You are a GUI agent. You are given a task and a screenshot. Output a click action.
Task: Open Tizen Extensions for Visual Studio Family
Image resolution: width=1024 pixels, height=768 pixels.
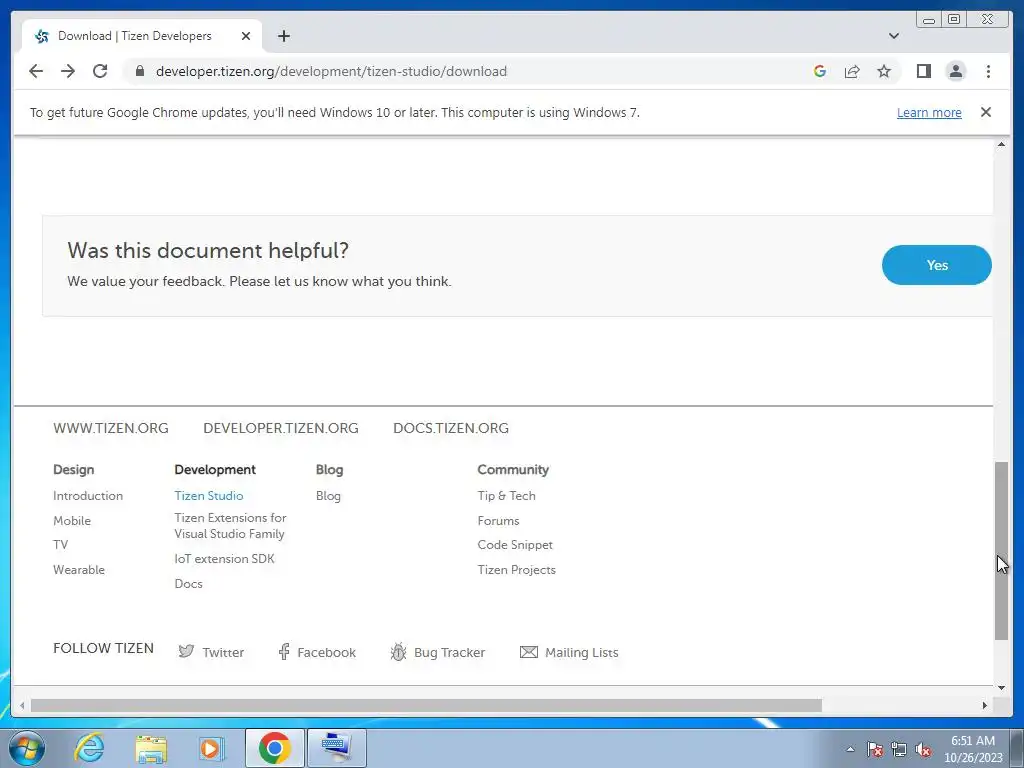click(230, 526)
